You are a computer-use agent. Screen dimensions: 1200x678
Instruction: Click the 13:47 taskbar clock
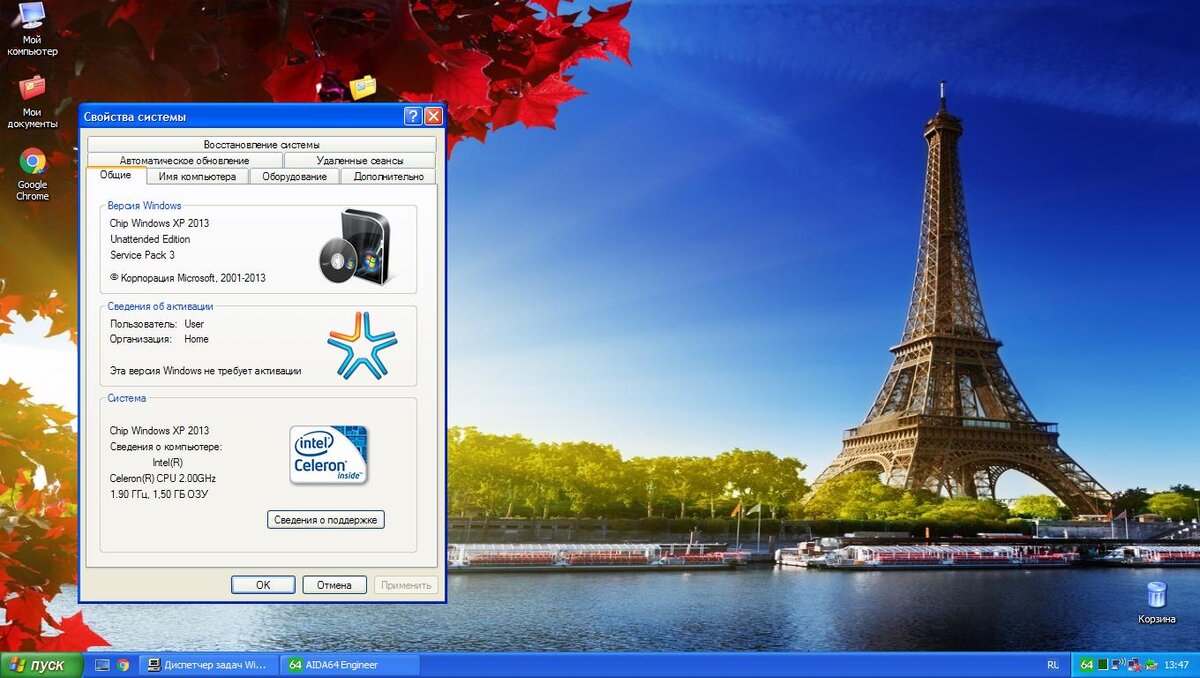click(1176, 665)
